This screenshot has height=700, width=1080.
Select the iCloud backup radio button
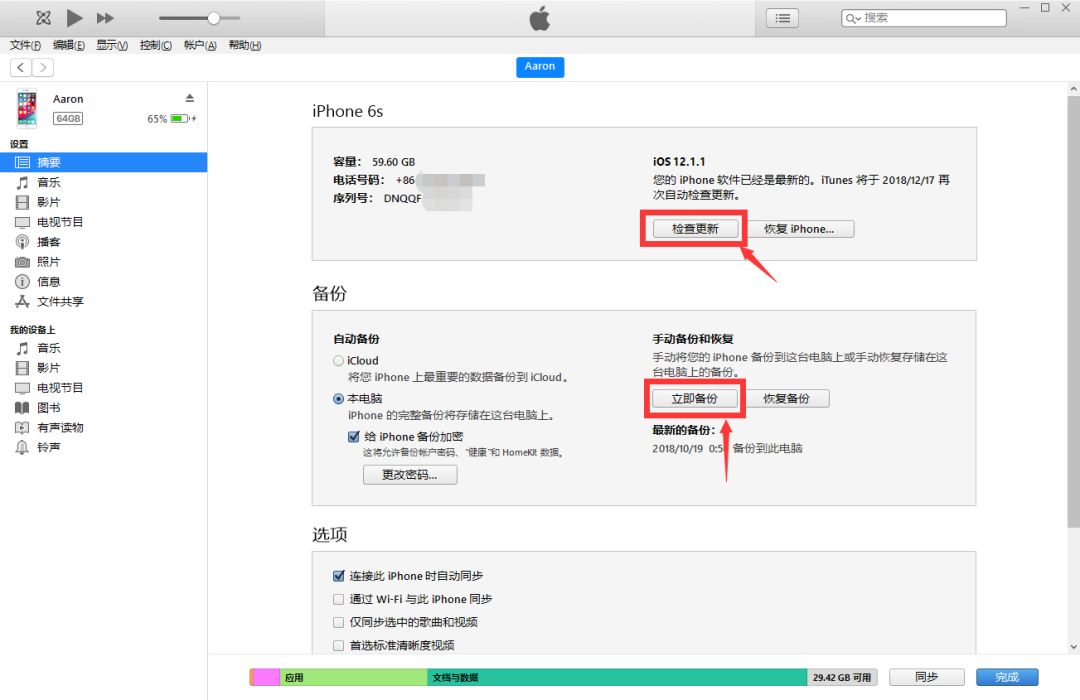[x=338, y=360]
